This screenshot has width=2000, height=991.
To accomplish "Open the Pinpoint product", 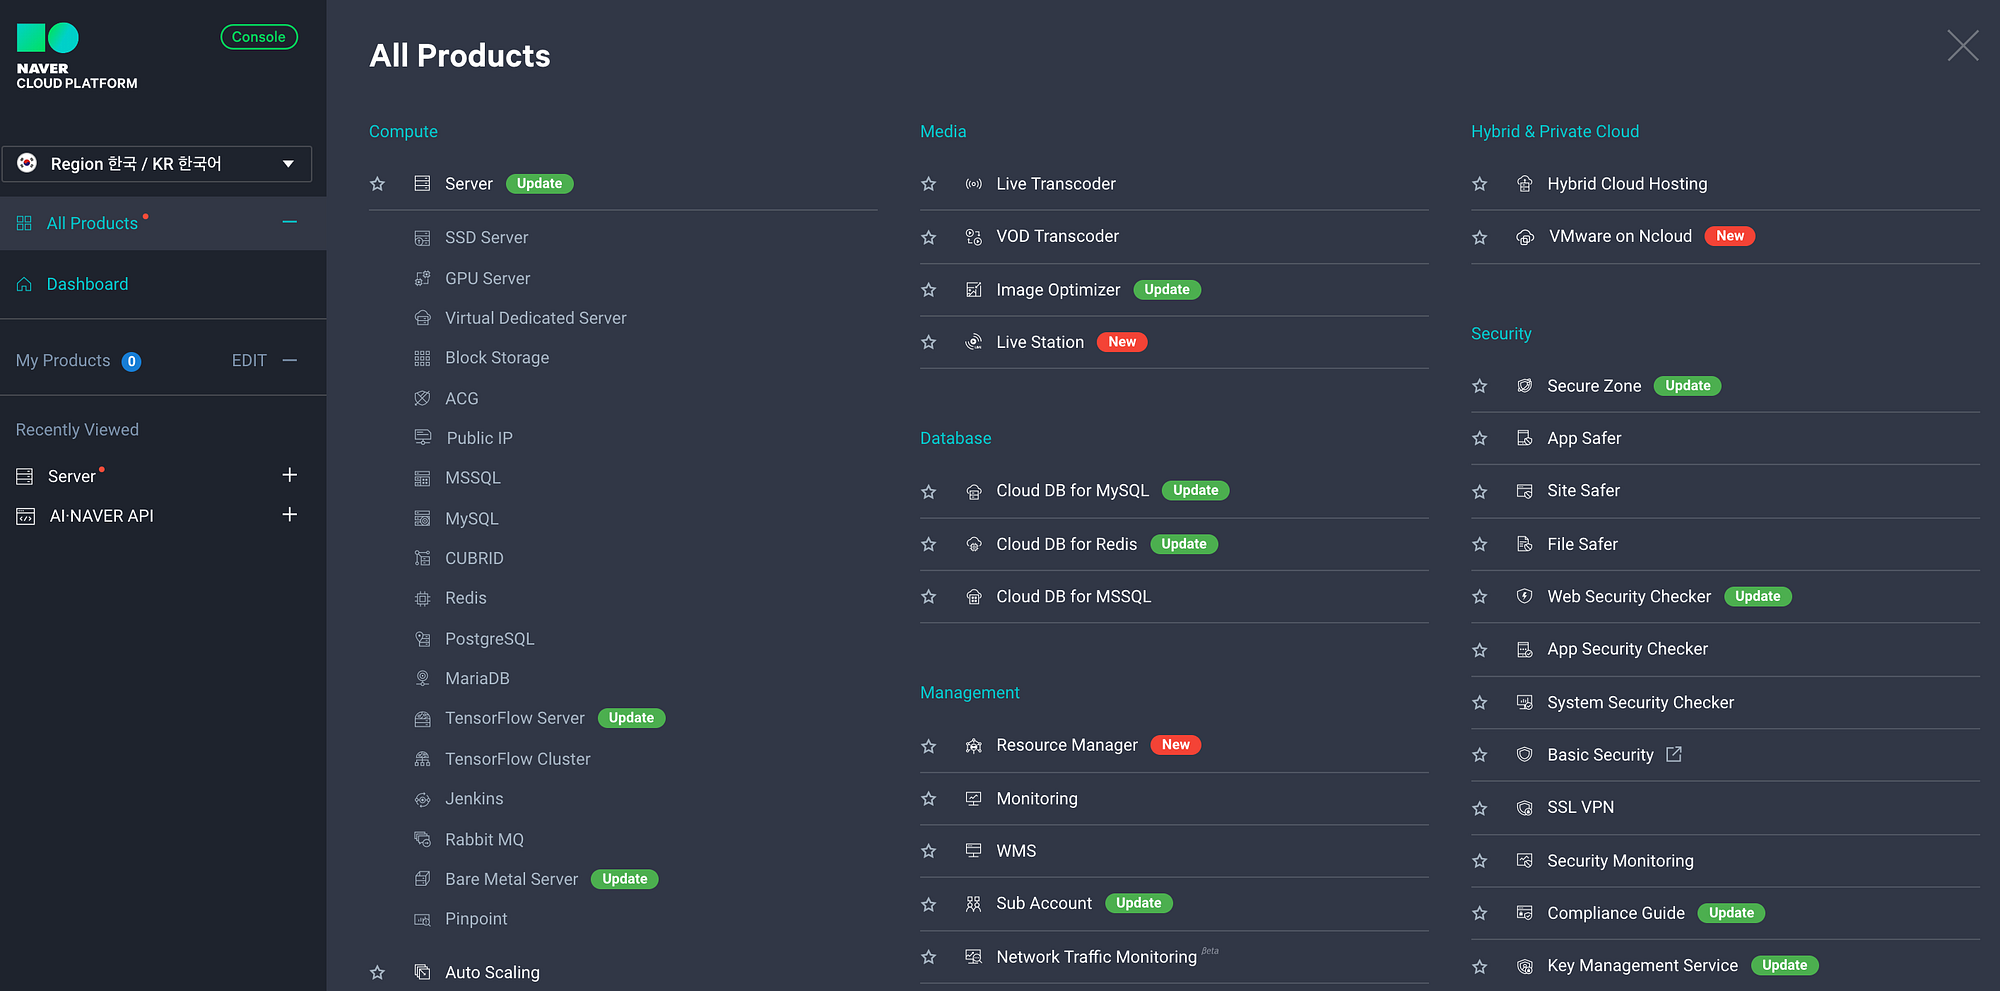I will pyautogui.click(x=476, y=919).
